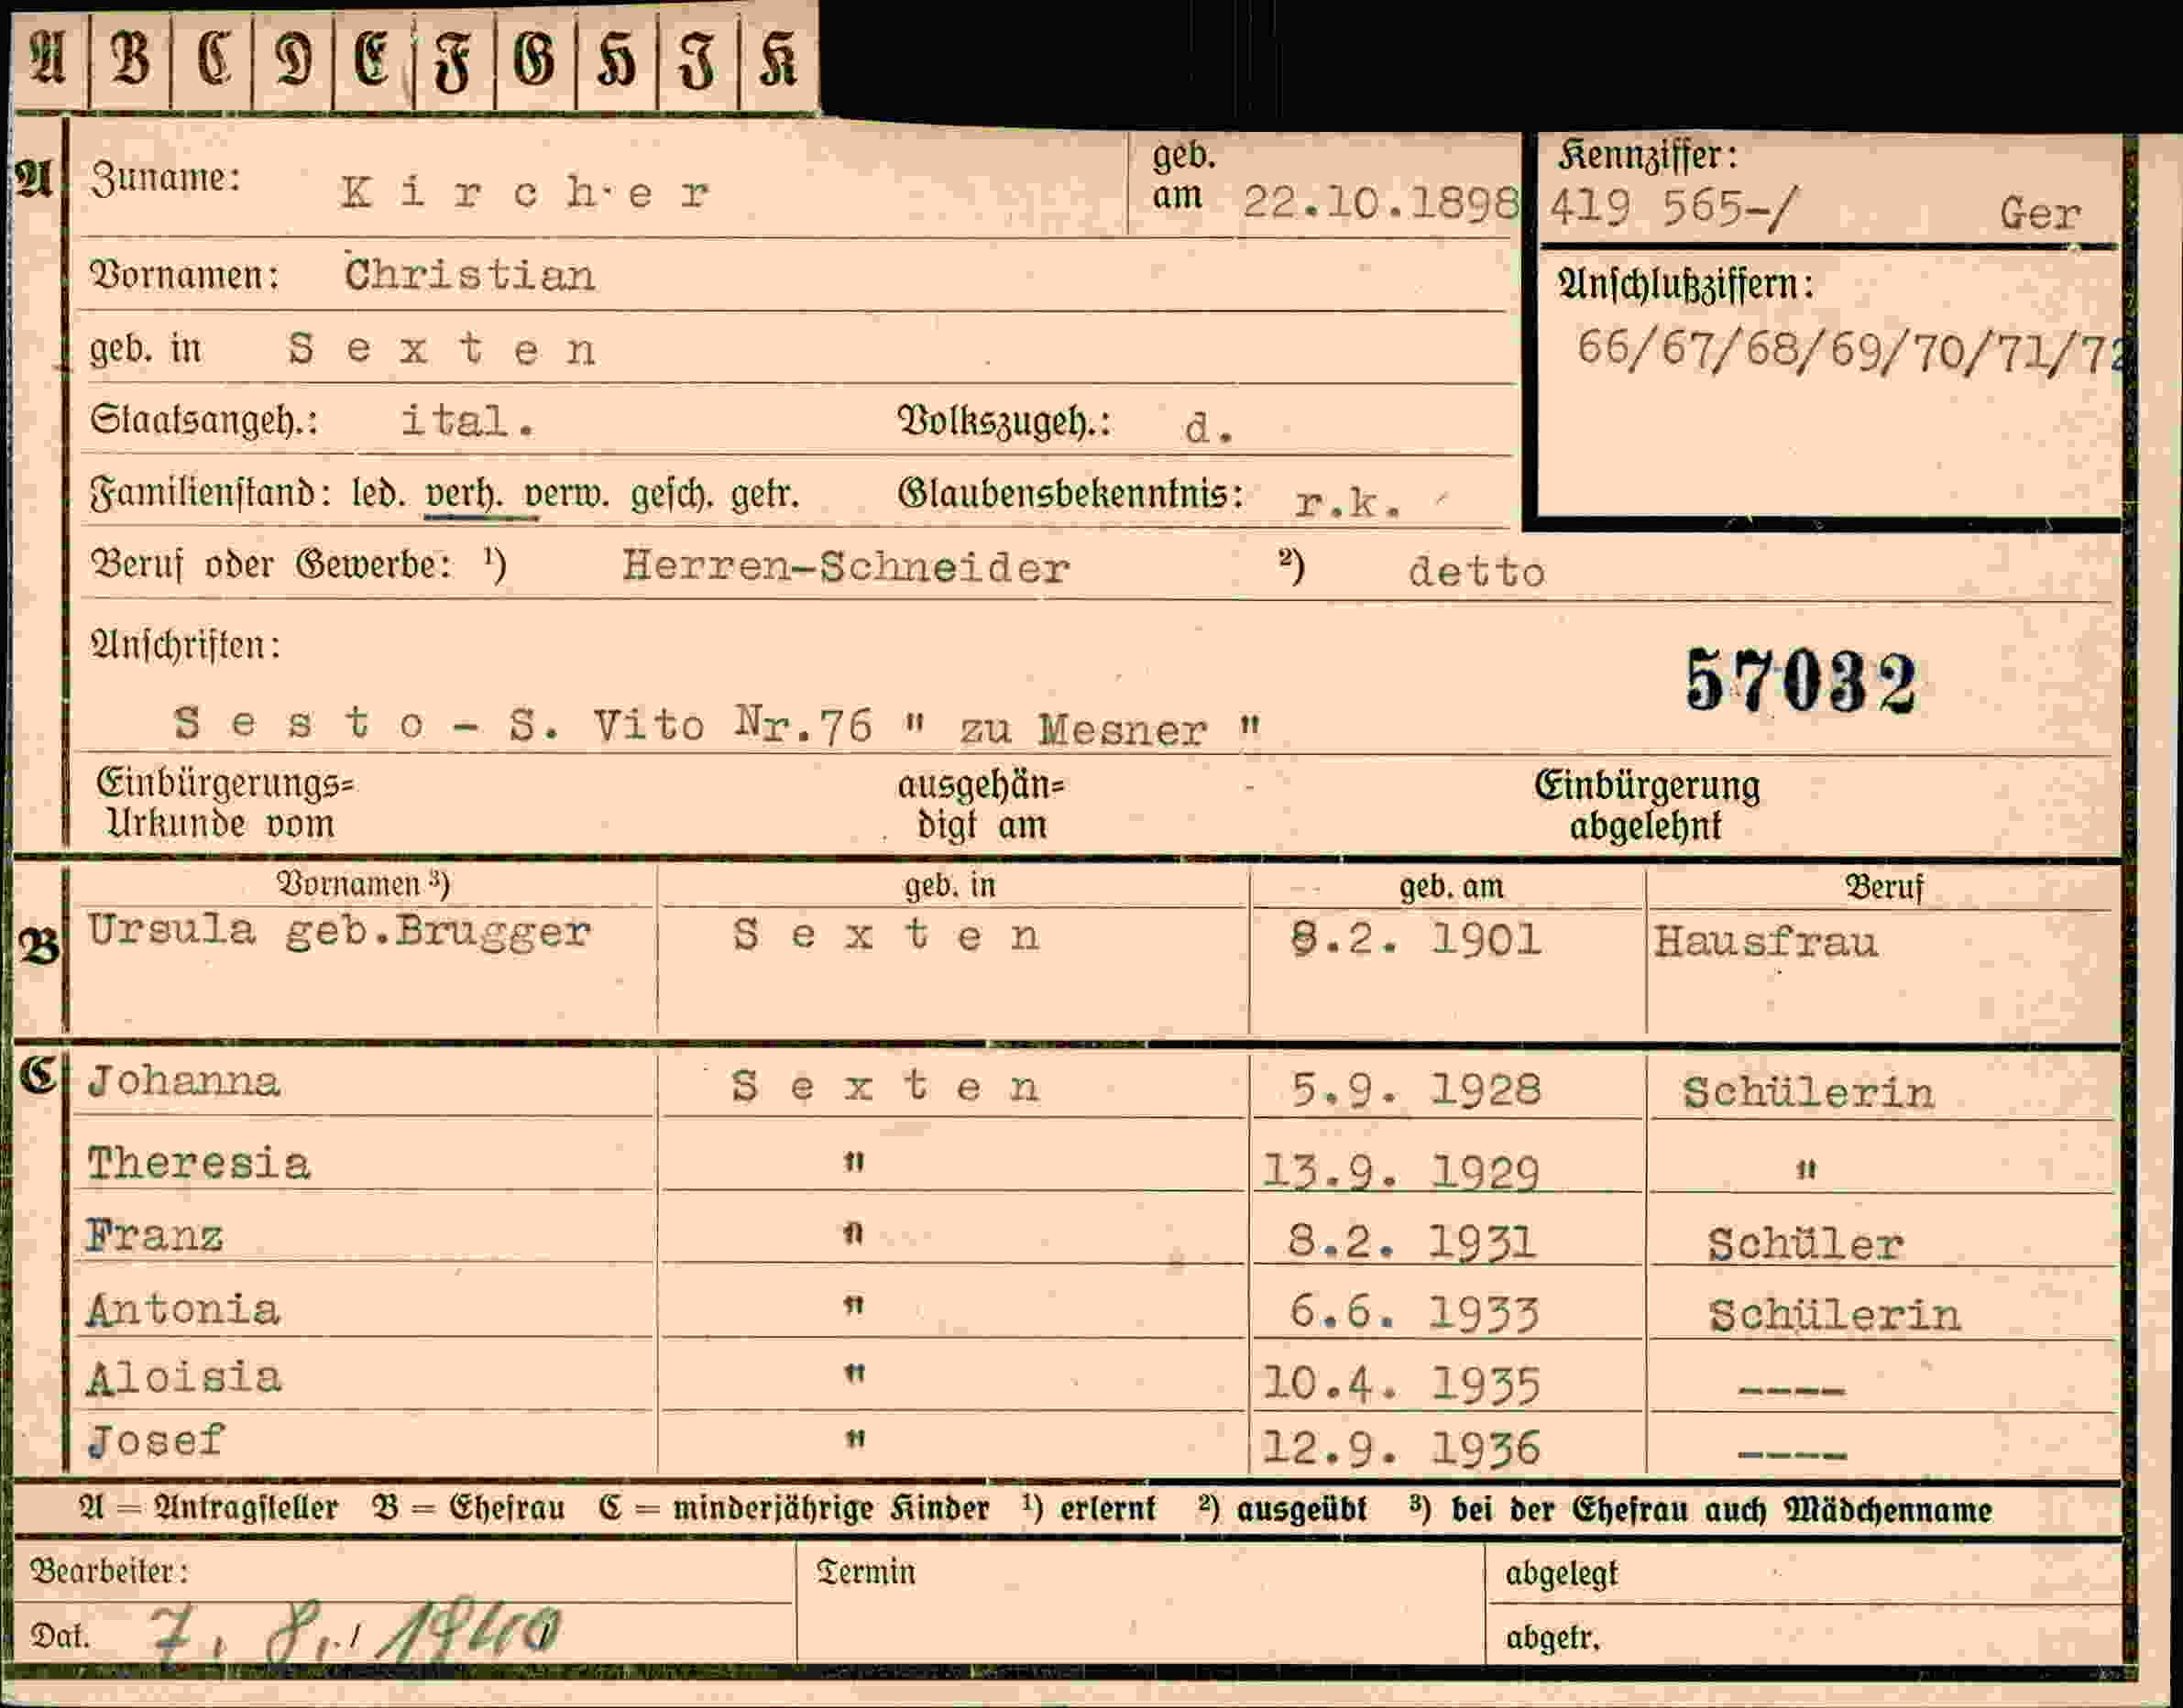The width and height of the screenshot is (2183, 1708).
Task: Click the 'abgelegt' field label
Action: (1561, 1574)
